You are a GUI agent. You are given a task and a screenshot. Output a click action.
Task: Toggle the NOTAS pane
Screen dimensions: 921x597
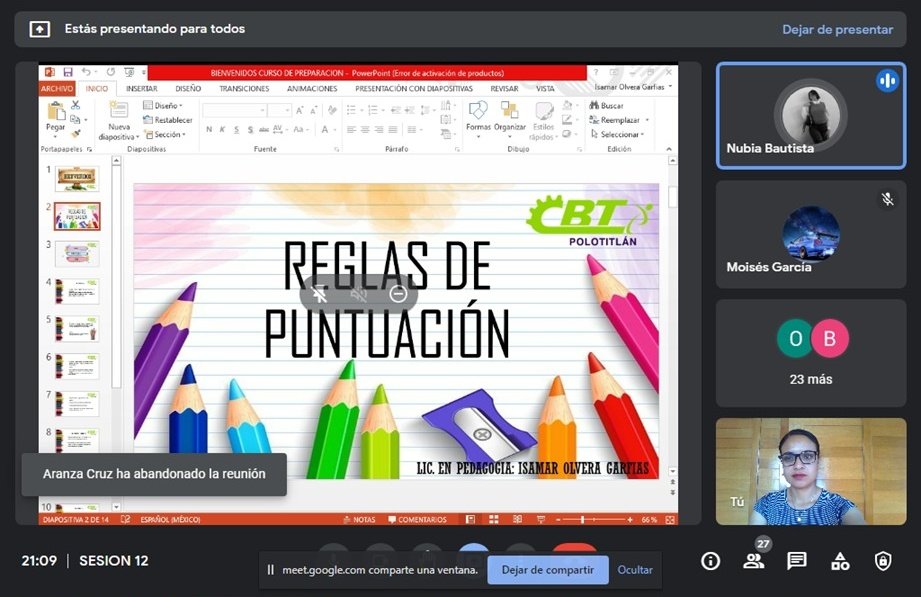click(x=359, y=519)
